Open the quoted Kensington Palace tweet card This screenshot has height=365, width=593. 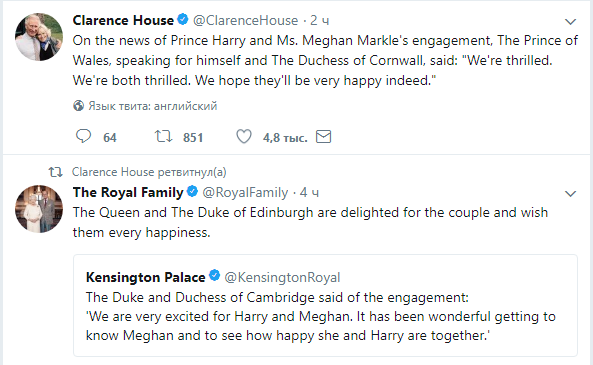[x=325, y=305]
